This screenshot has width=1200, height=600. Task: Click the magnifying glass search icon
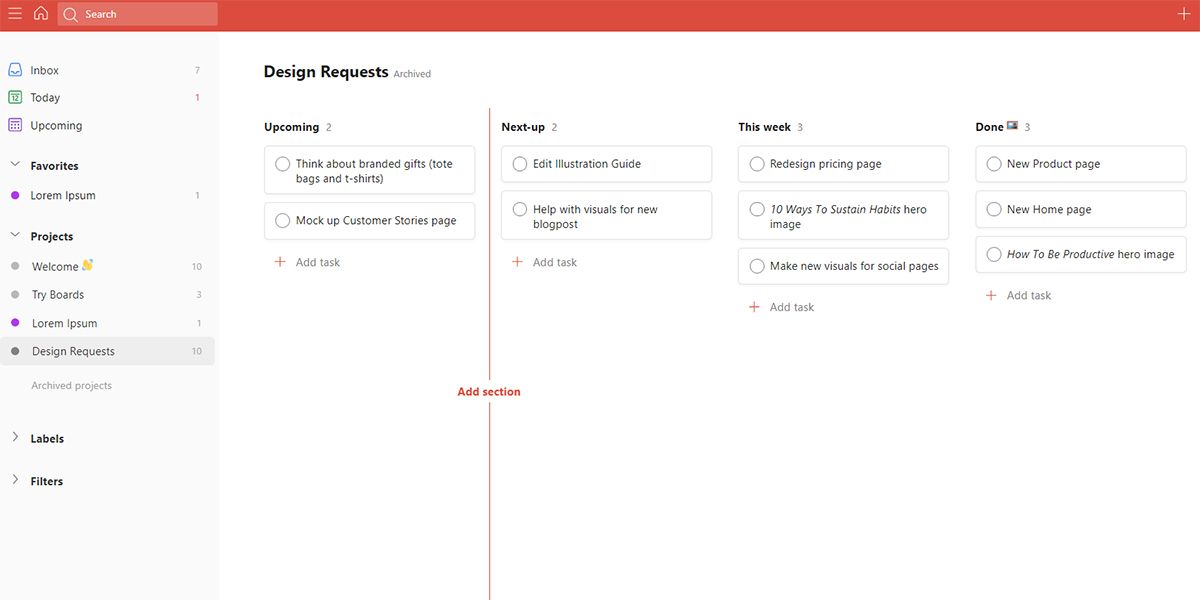click(71, 14)
